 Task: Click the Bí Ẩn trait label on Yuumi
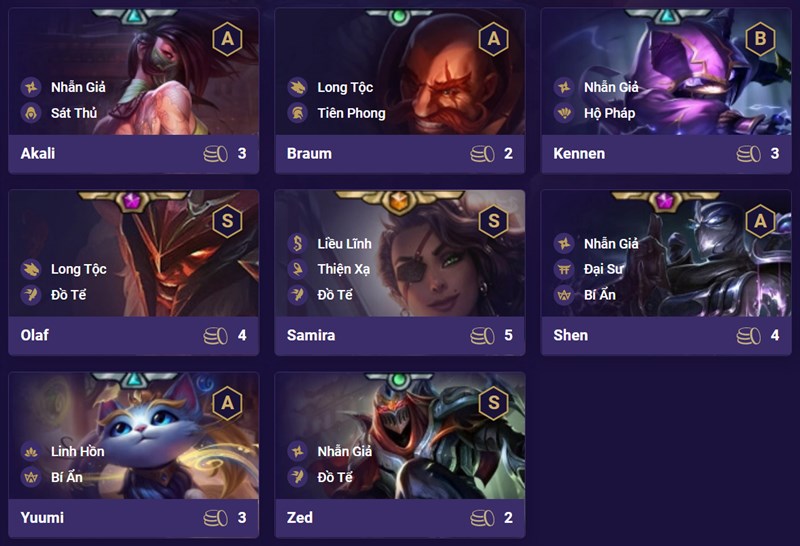[x=67, y=477]
